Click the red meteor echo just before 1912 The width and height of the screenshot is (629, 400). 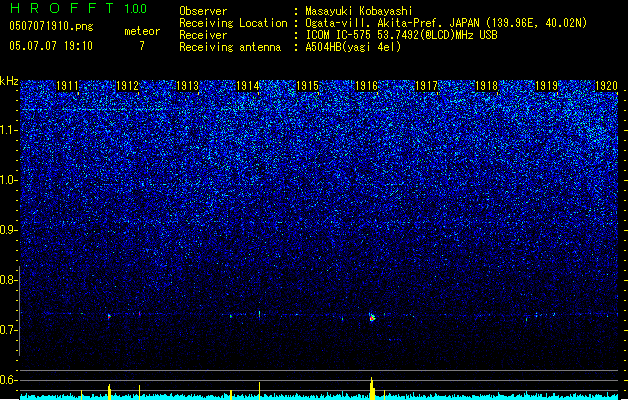109,317
